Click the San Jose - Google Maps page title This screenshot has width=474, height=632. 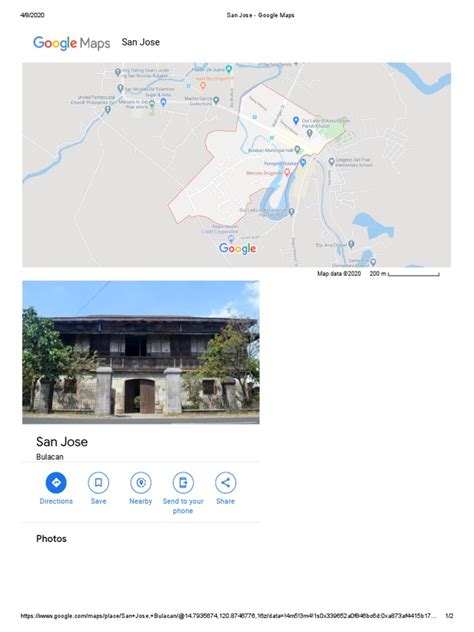coord(260,15)
